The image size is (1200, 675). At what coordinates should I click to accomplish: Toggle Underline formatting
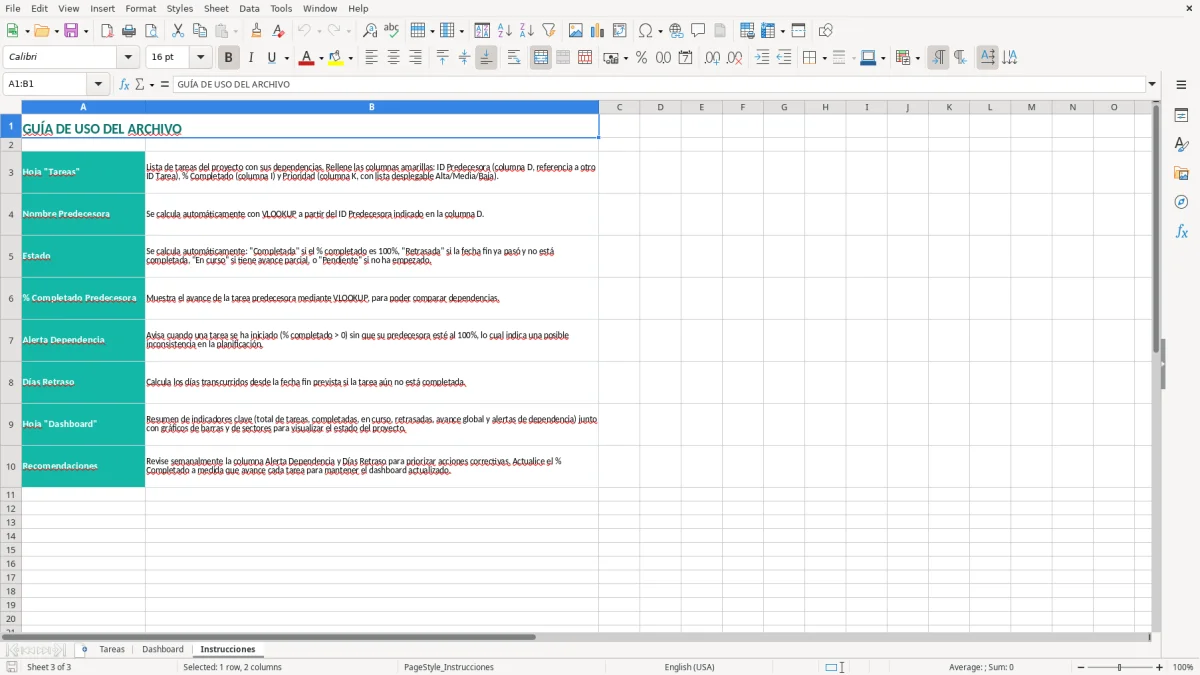click(271, 58)
